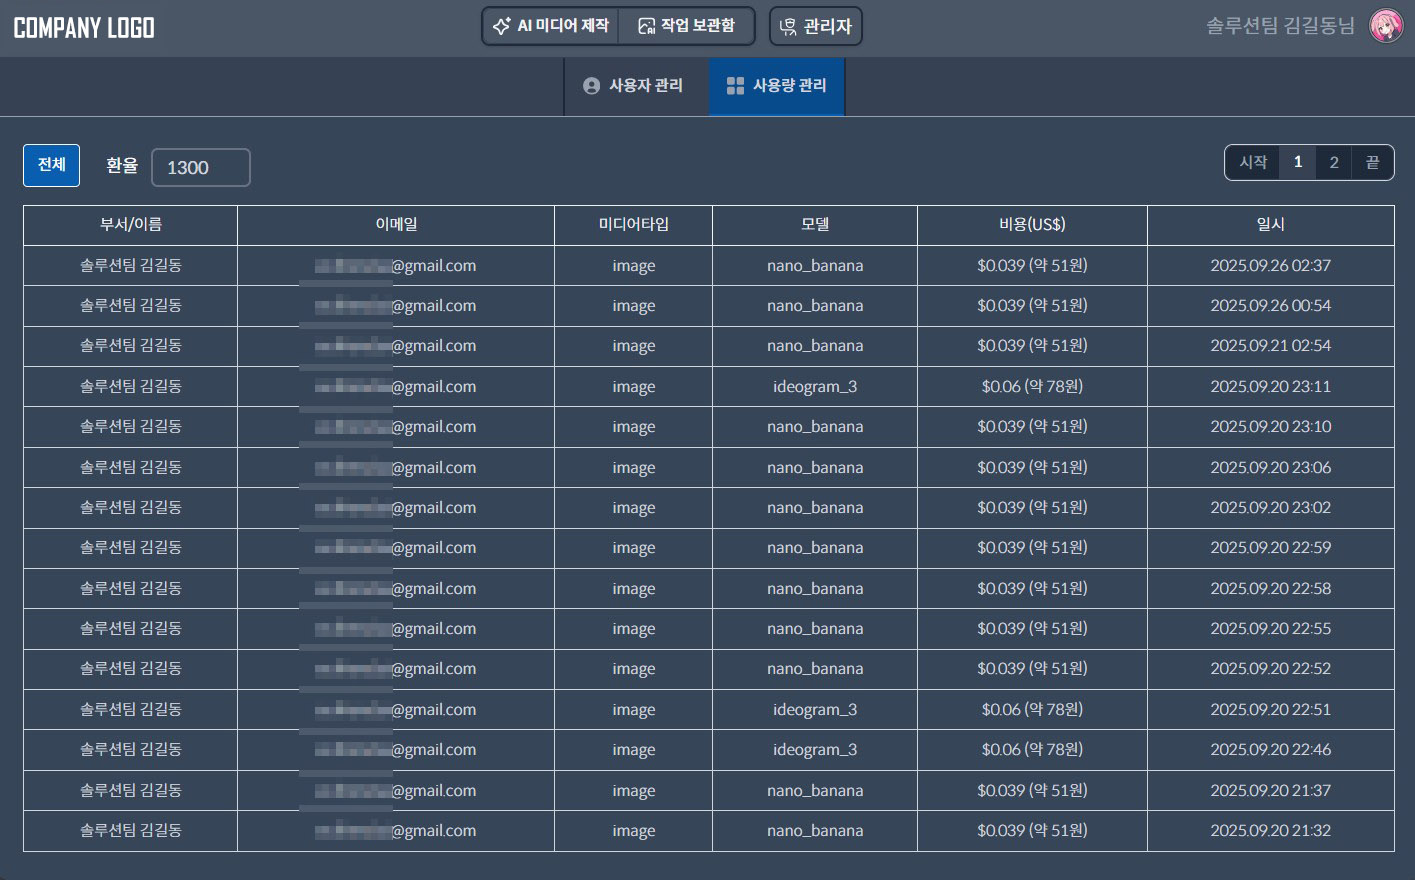Jump to last page with 끝
Screen dimensions: 1415x880
1372,162
